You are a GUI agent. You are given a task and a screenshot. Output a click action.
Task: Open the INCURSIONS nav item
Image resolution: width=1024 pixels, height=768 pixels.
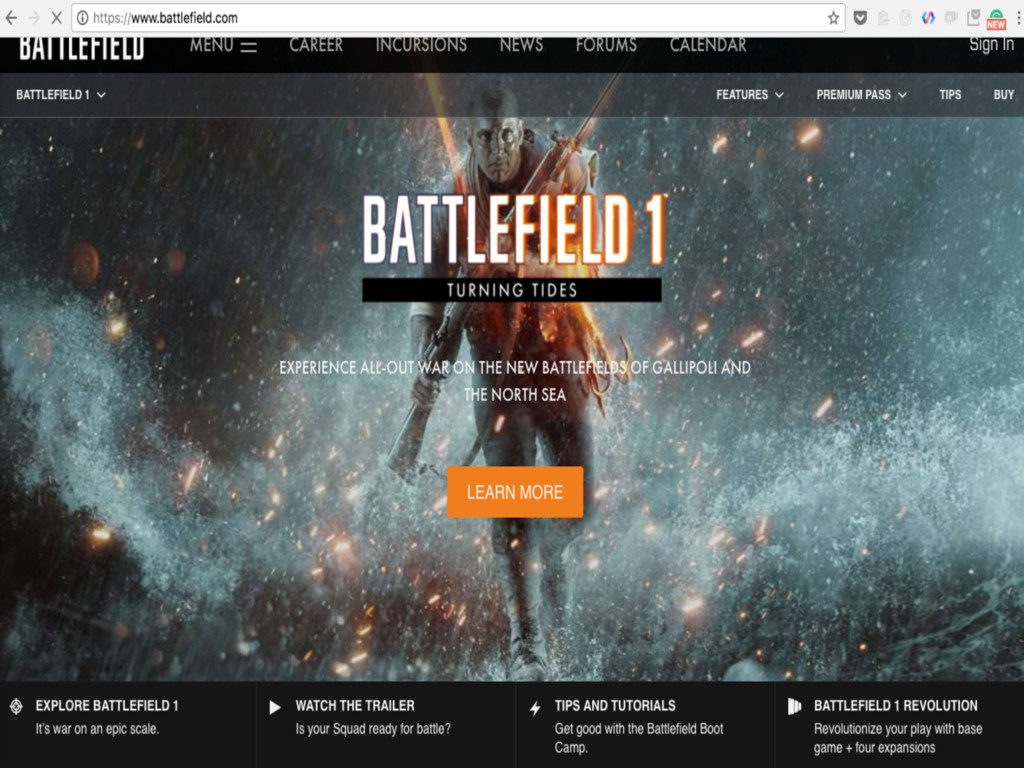point(421,45)
